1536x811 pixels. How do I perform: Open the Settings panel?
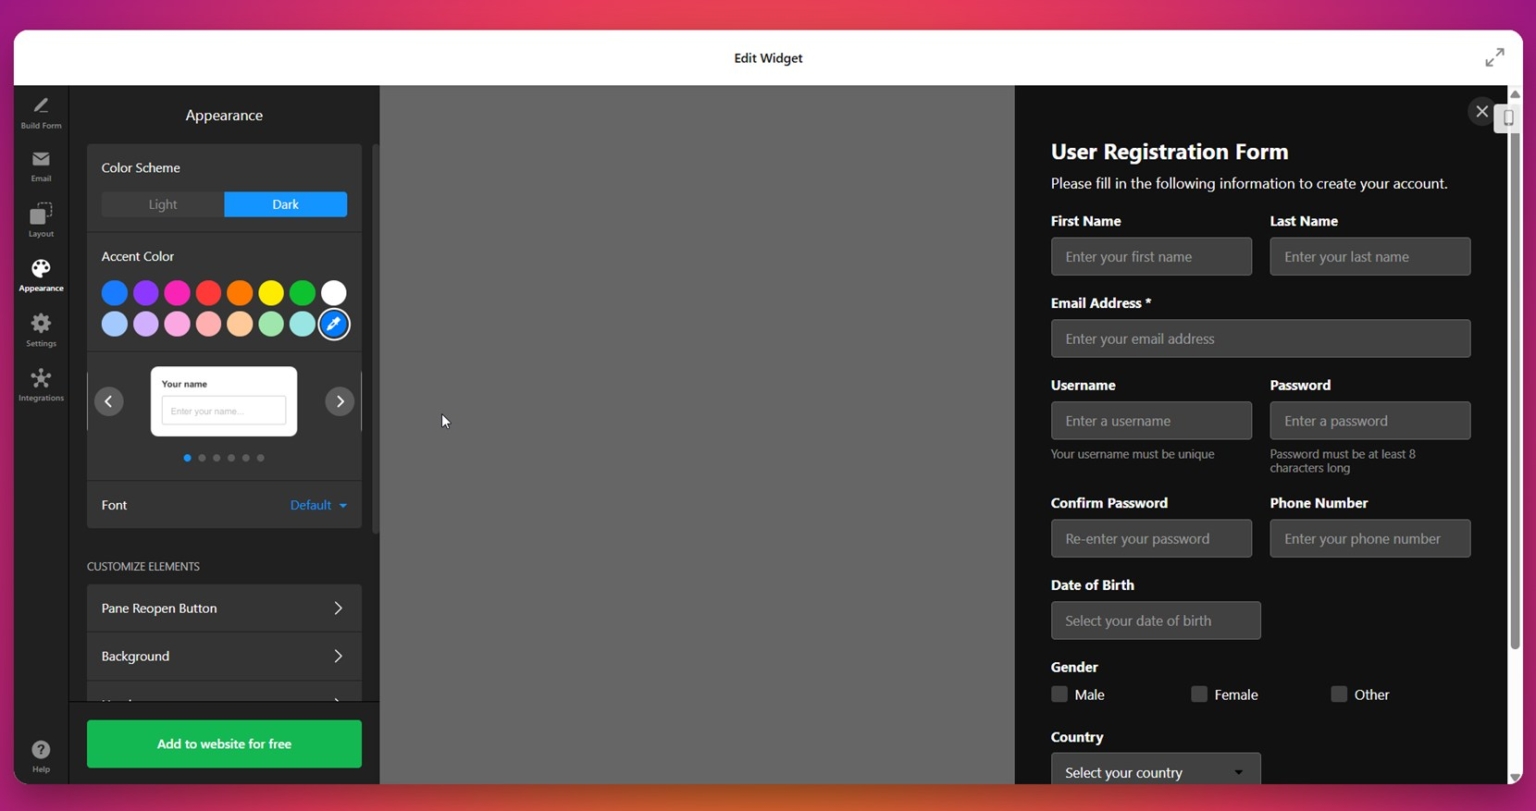(41, 328)
